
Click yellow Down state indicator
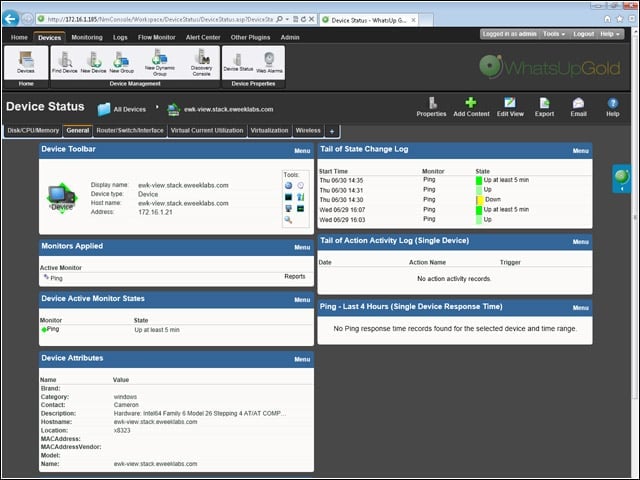(x=480, y=200)
